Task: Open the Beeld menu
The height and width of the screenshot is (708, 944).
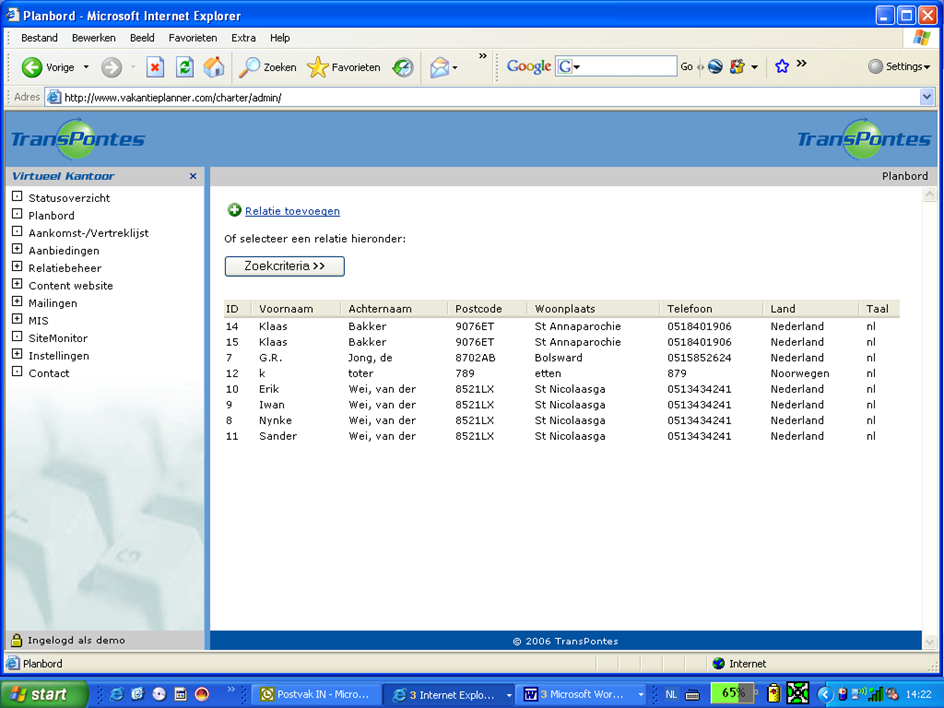Action: 142,38
